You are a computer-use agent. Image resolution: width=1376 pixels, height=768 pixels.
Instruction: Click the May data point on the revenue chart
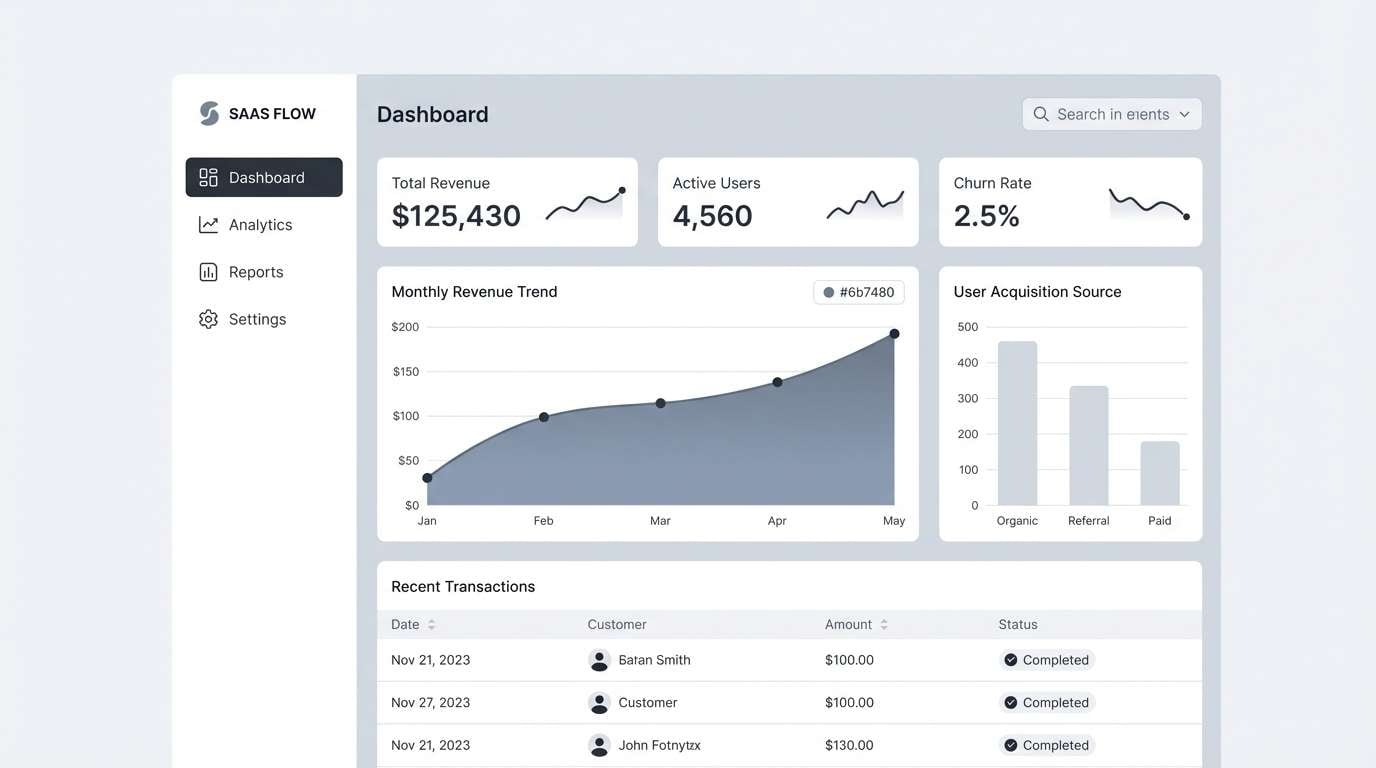coord(893,333)
